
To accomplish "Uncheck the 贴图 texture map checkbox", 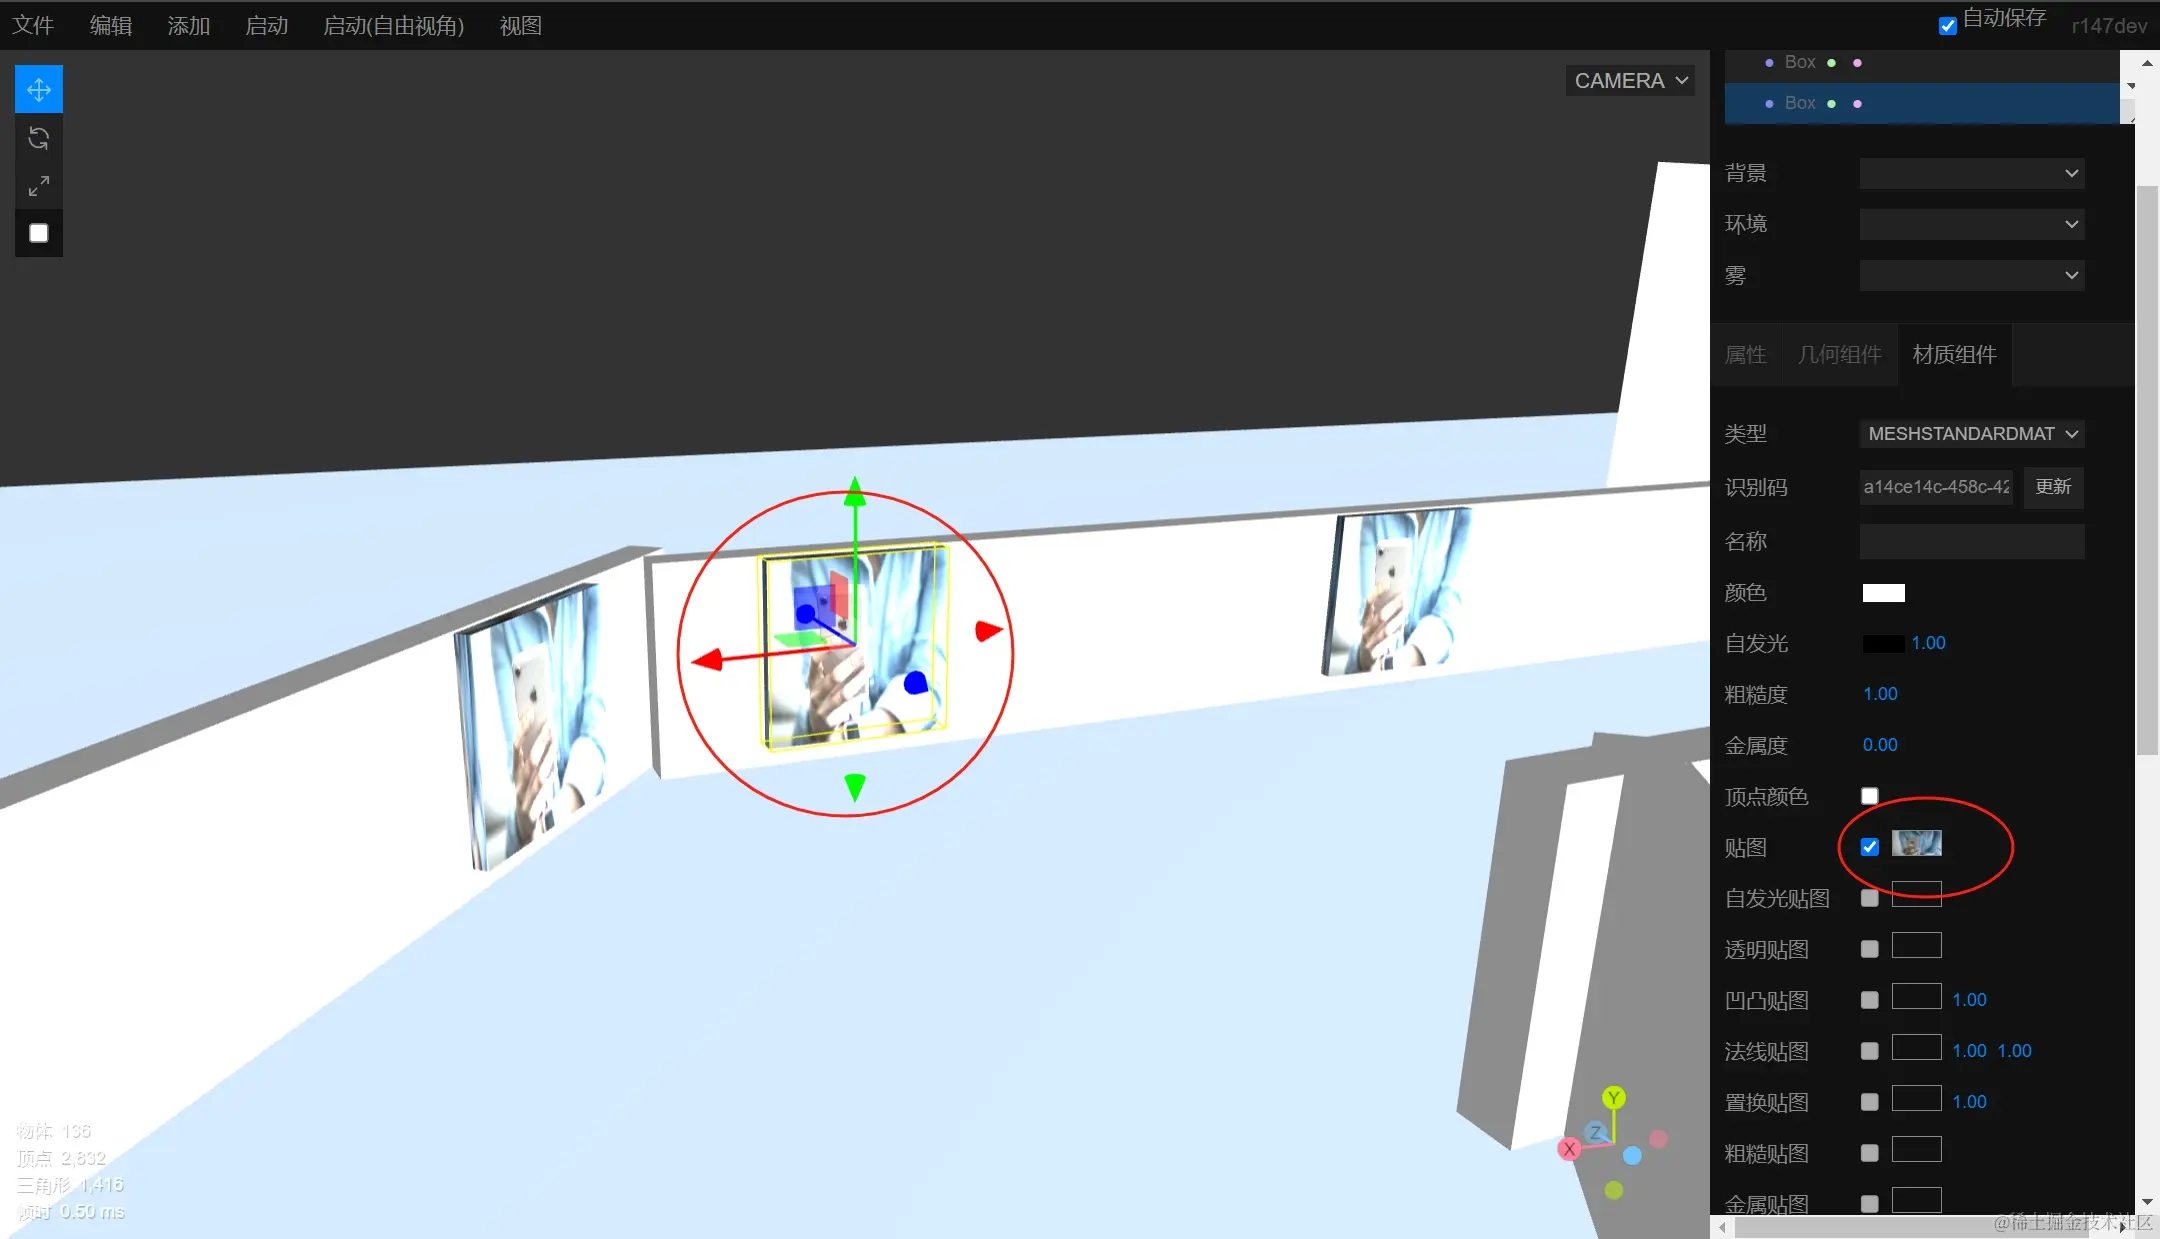I will coord(1869,847).
